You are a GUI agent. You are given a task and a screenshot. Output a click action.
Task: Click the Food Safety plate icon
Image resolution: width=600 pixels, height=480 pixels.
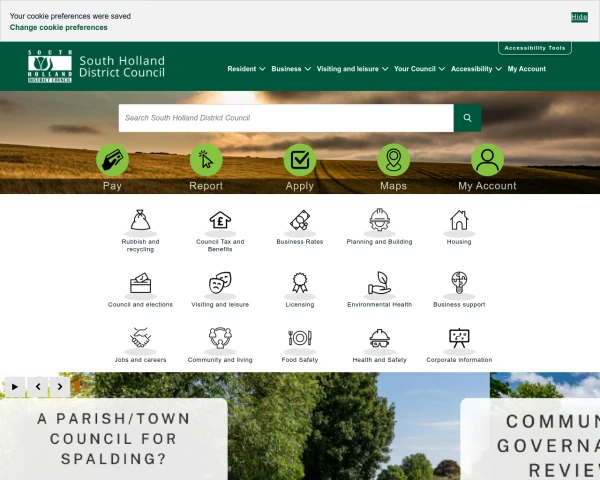300,338
